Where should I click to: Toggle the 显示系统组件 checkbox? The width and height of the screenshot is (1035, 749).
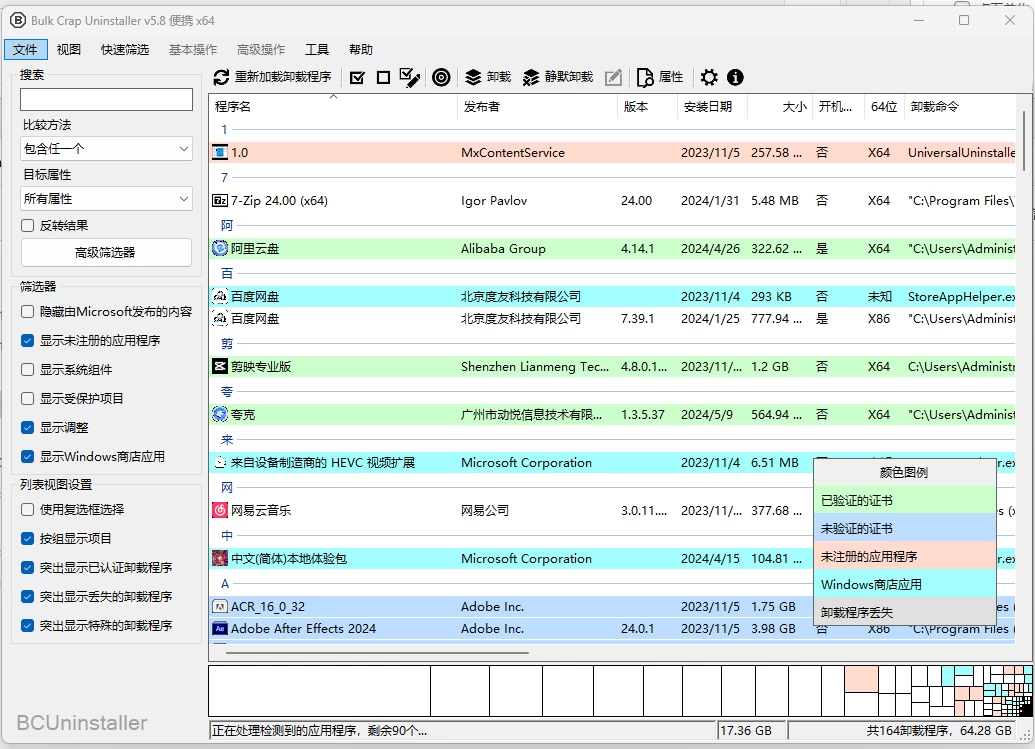pos(28,370)
